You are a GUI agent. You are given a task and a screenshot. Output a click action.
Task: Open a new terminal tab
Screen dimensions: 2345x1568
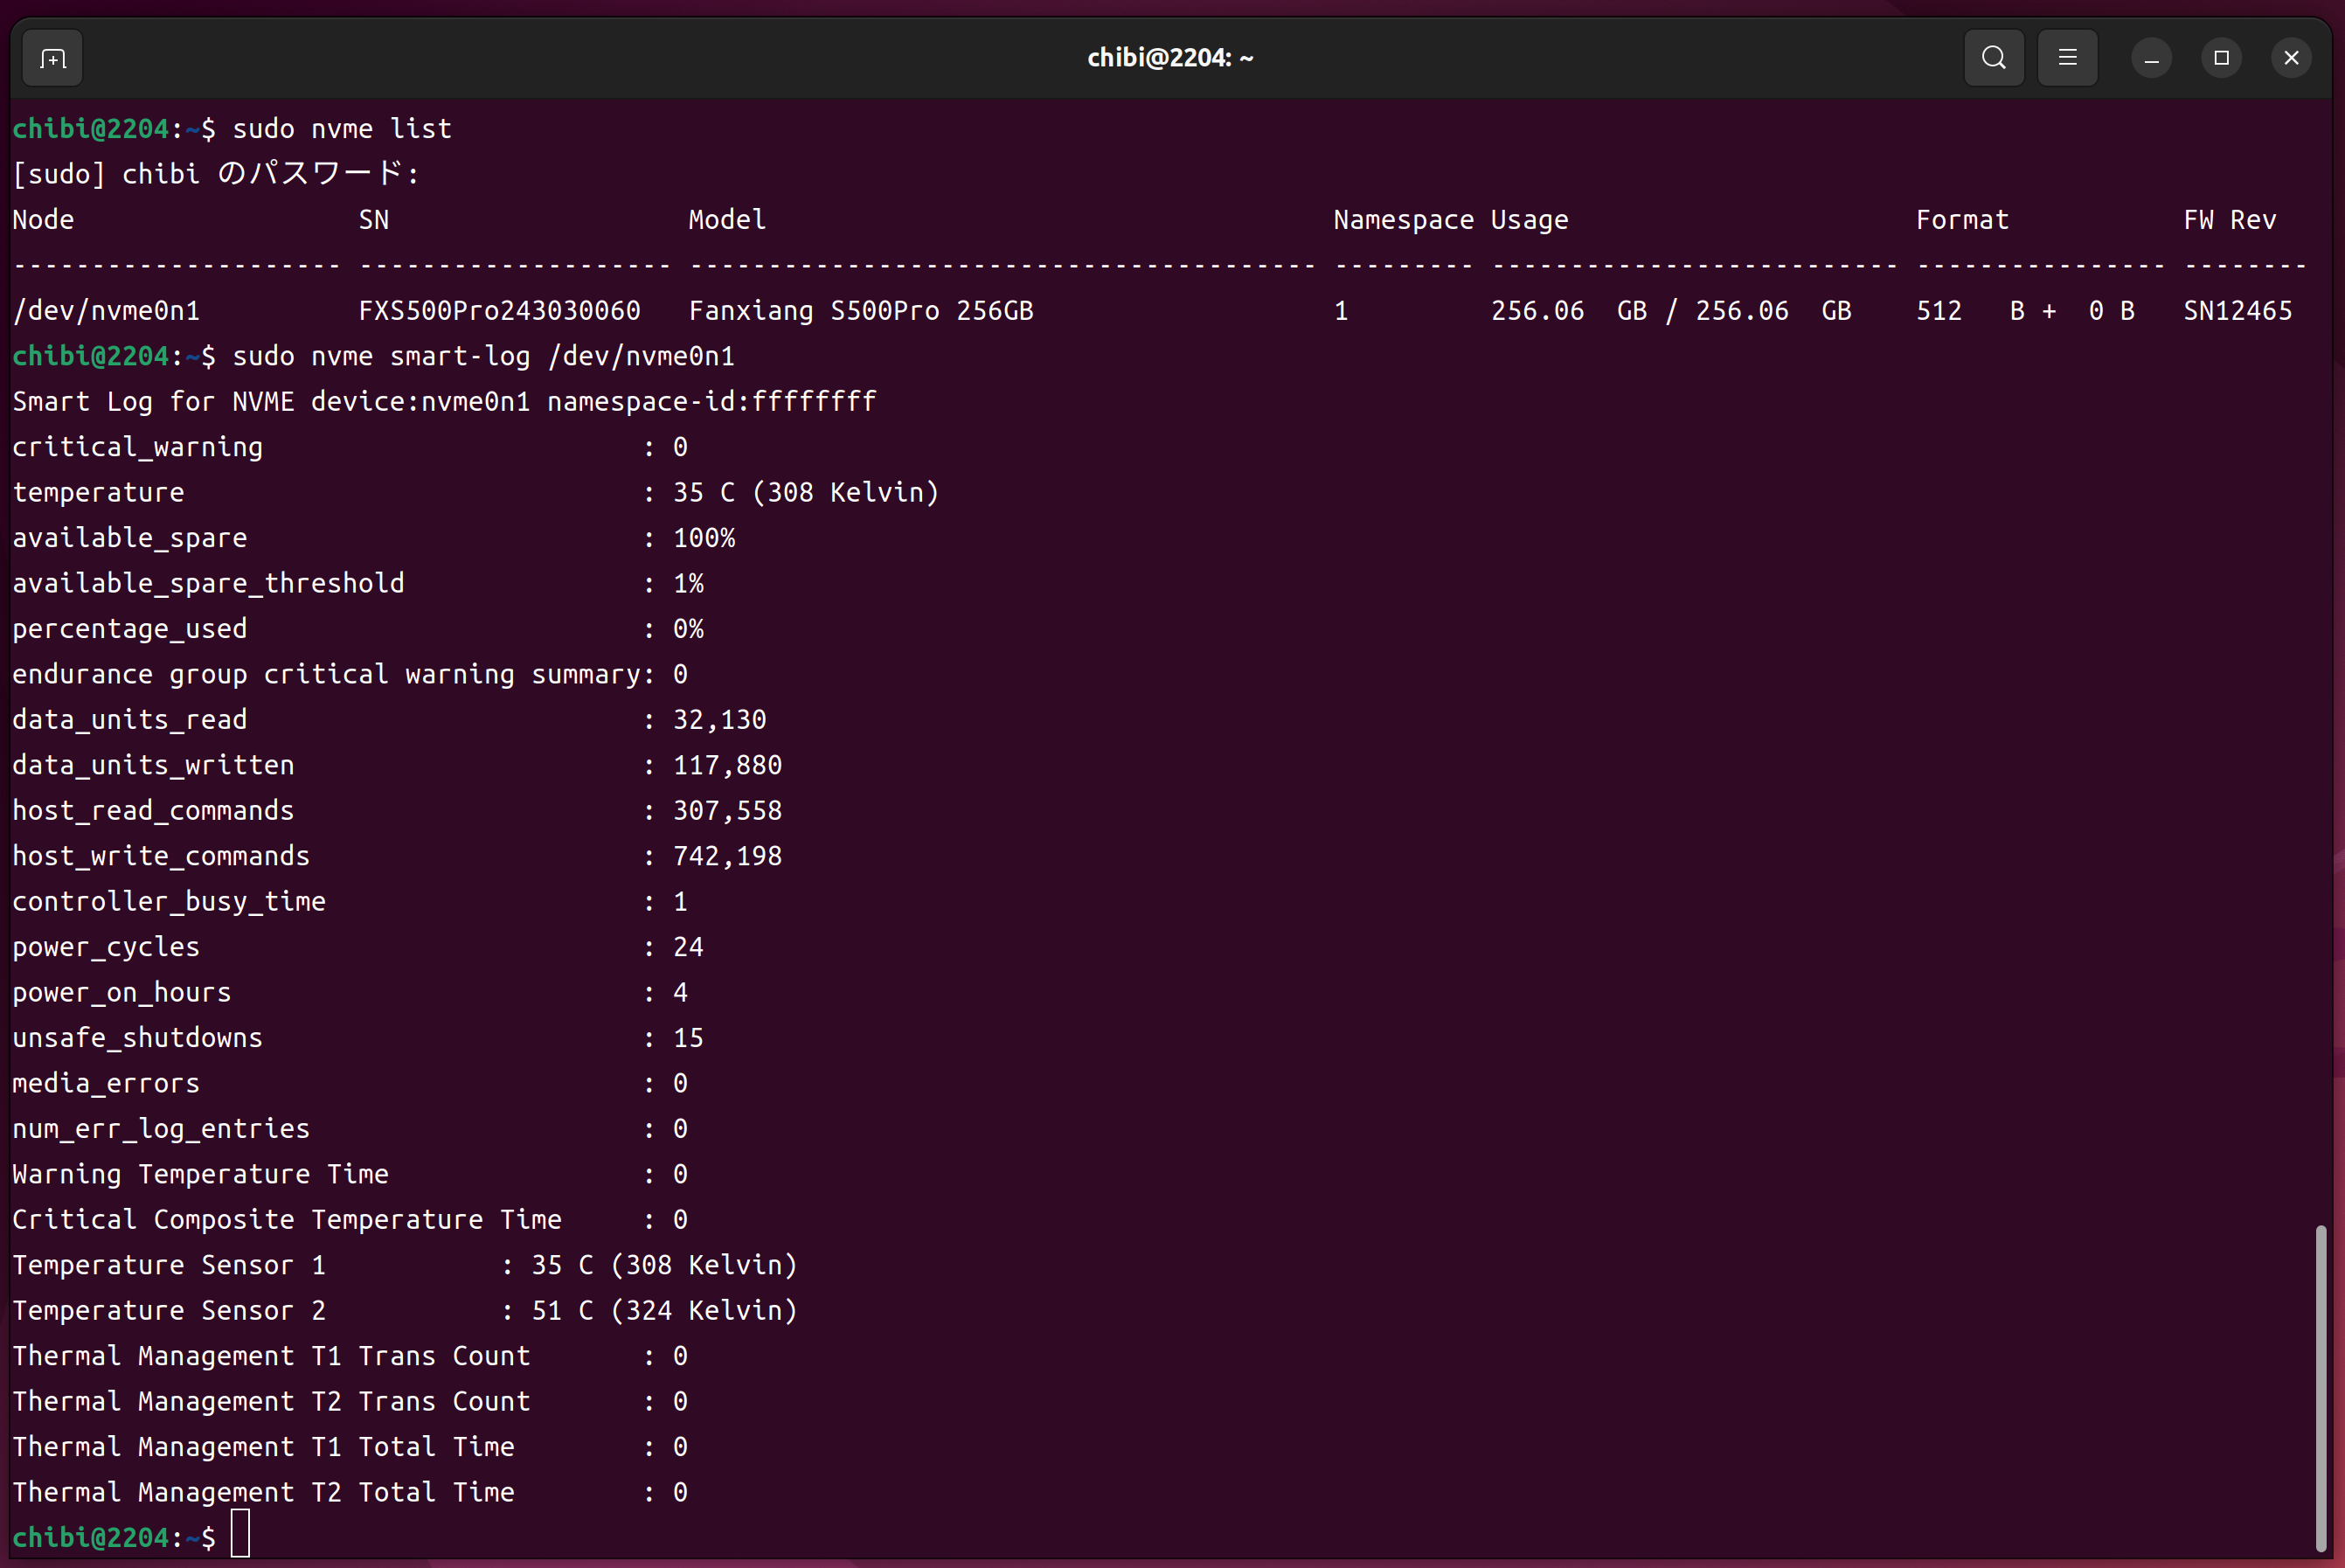(53, 59)
